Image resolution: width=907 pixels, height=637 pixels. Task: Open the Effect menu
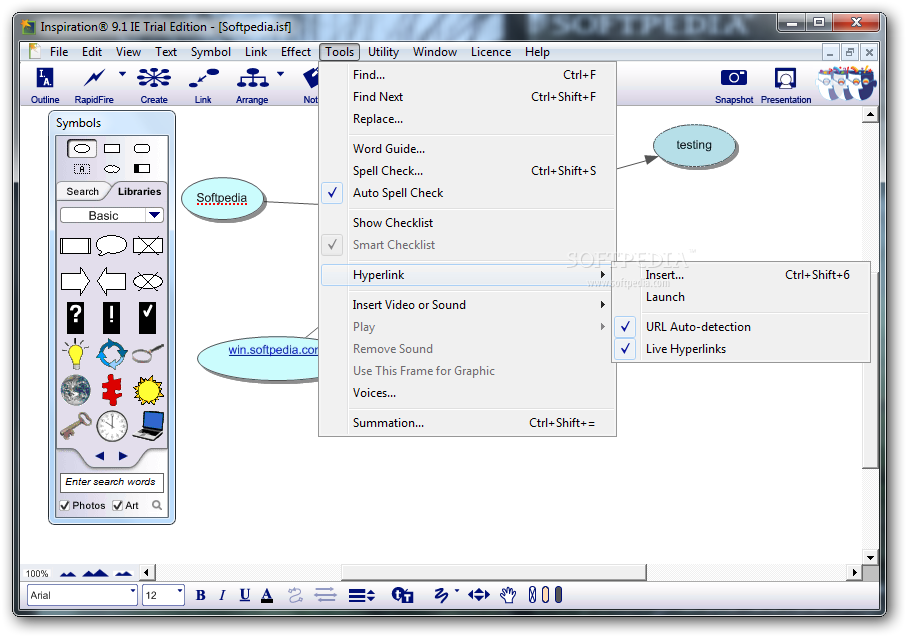pos(296,52)
